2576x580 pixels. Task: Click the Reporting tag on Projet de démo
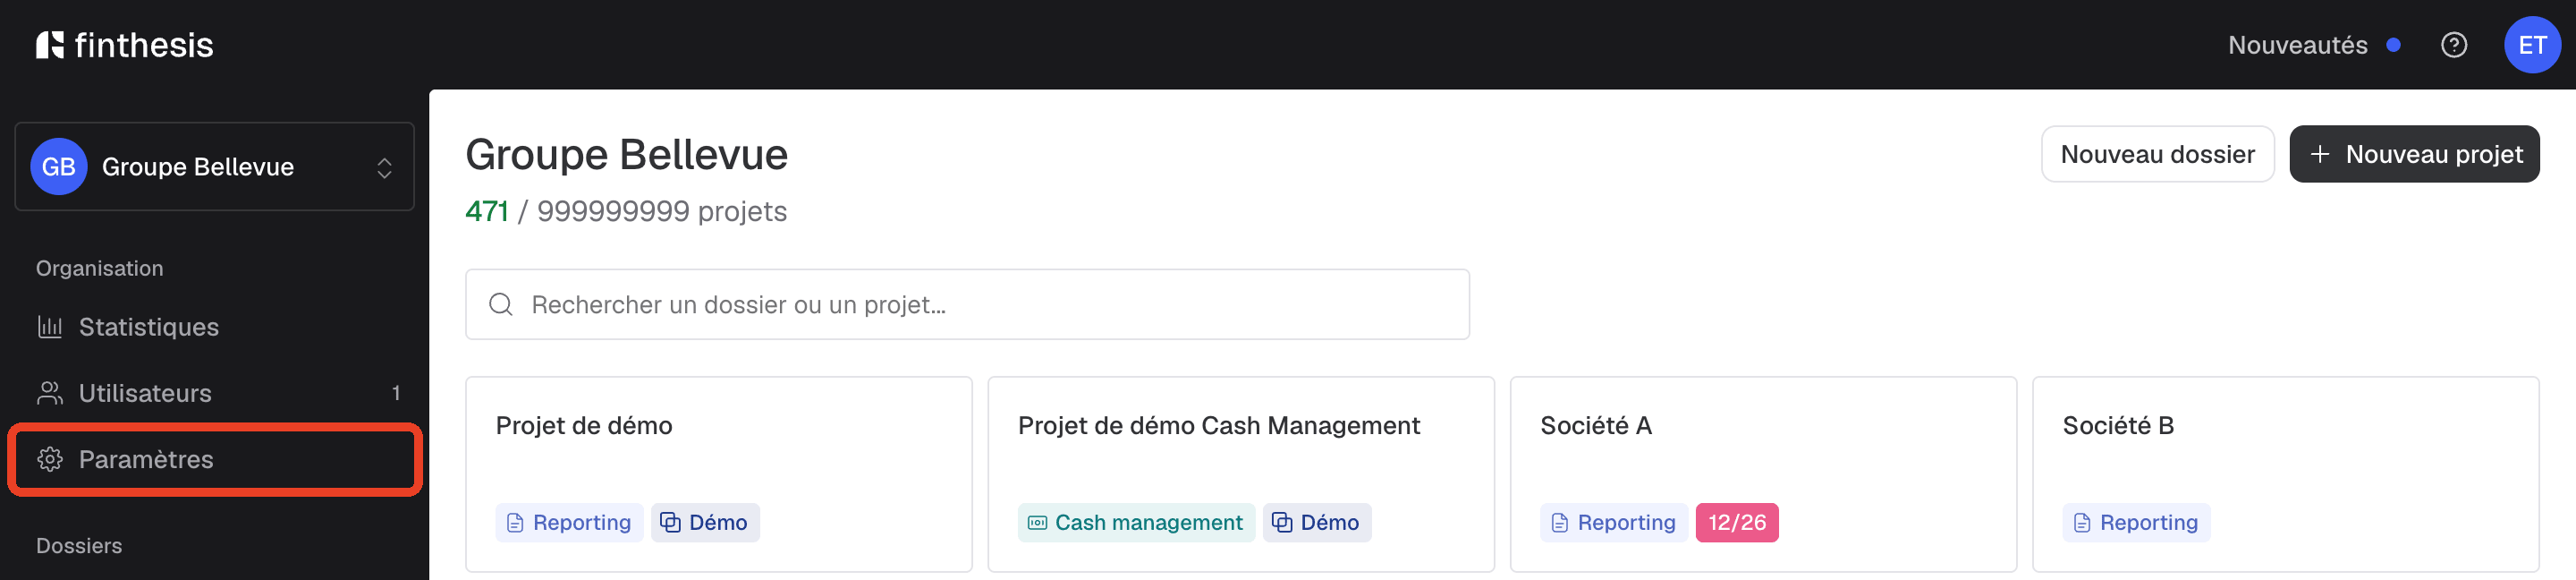tap(569, 522)
